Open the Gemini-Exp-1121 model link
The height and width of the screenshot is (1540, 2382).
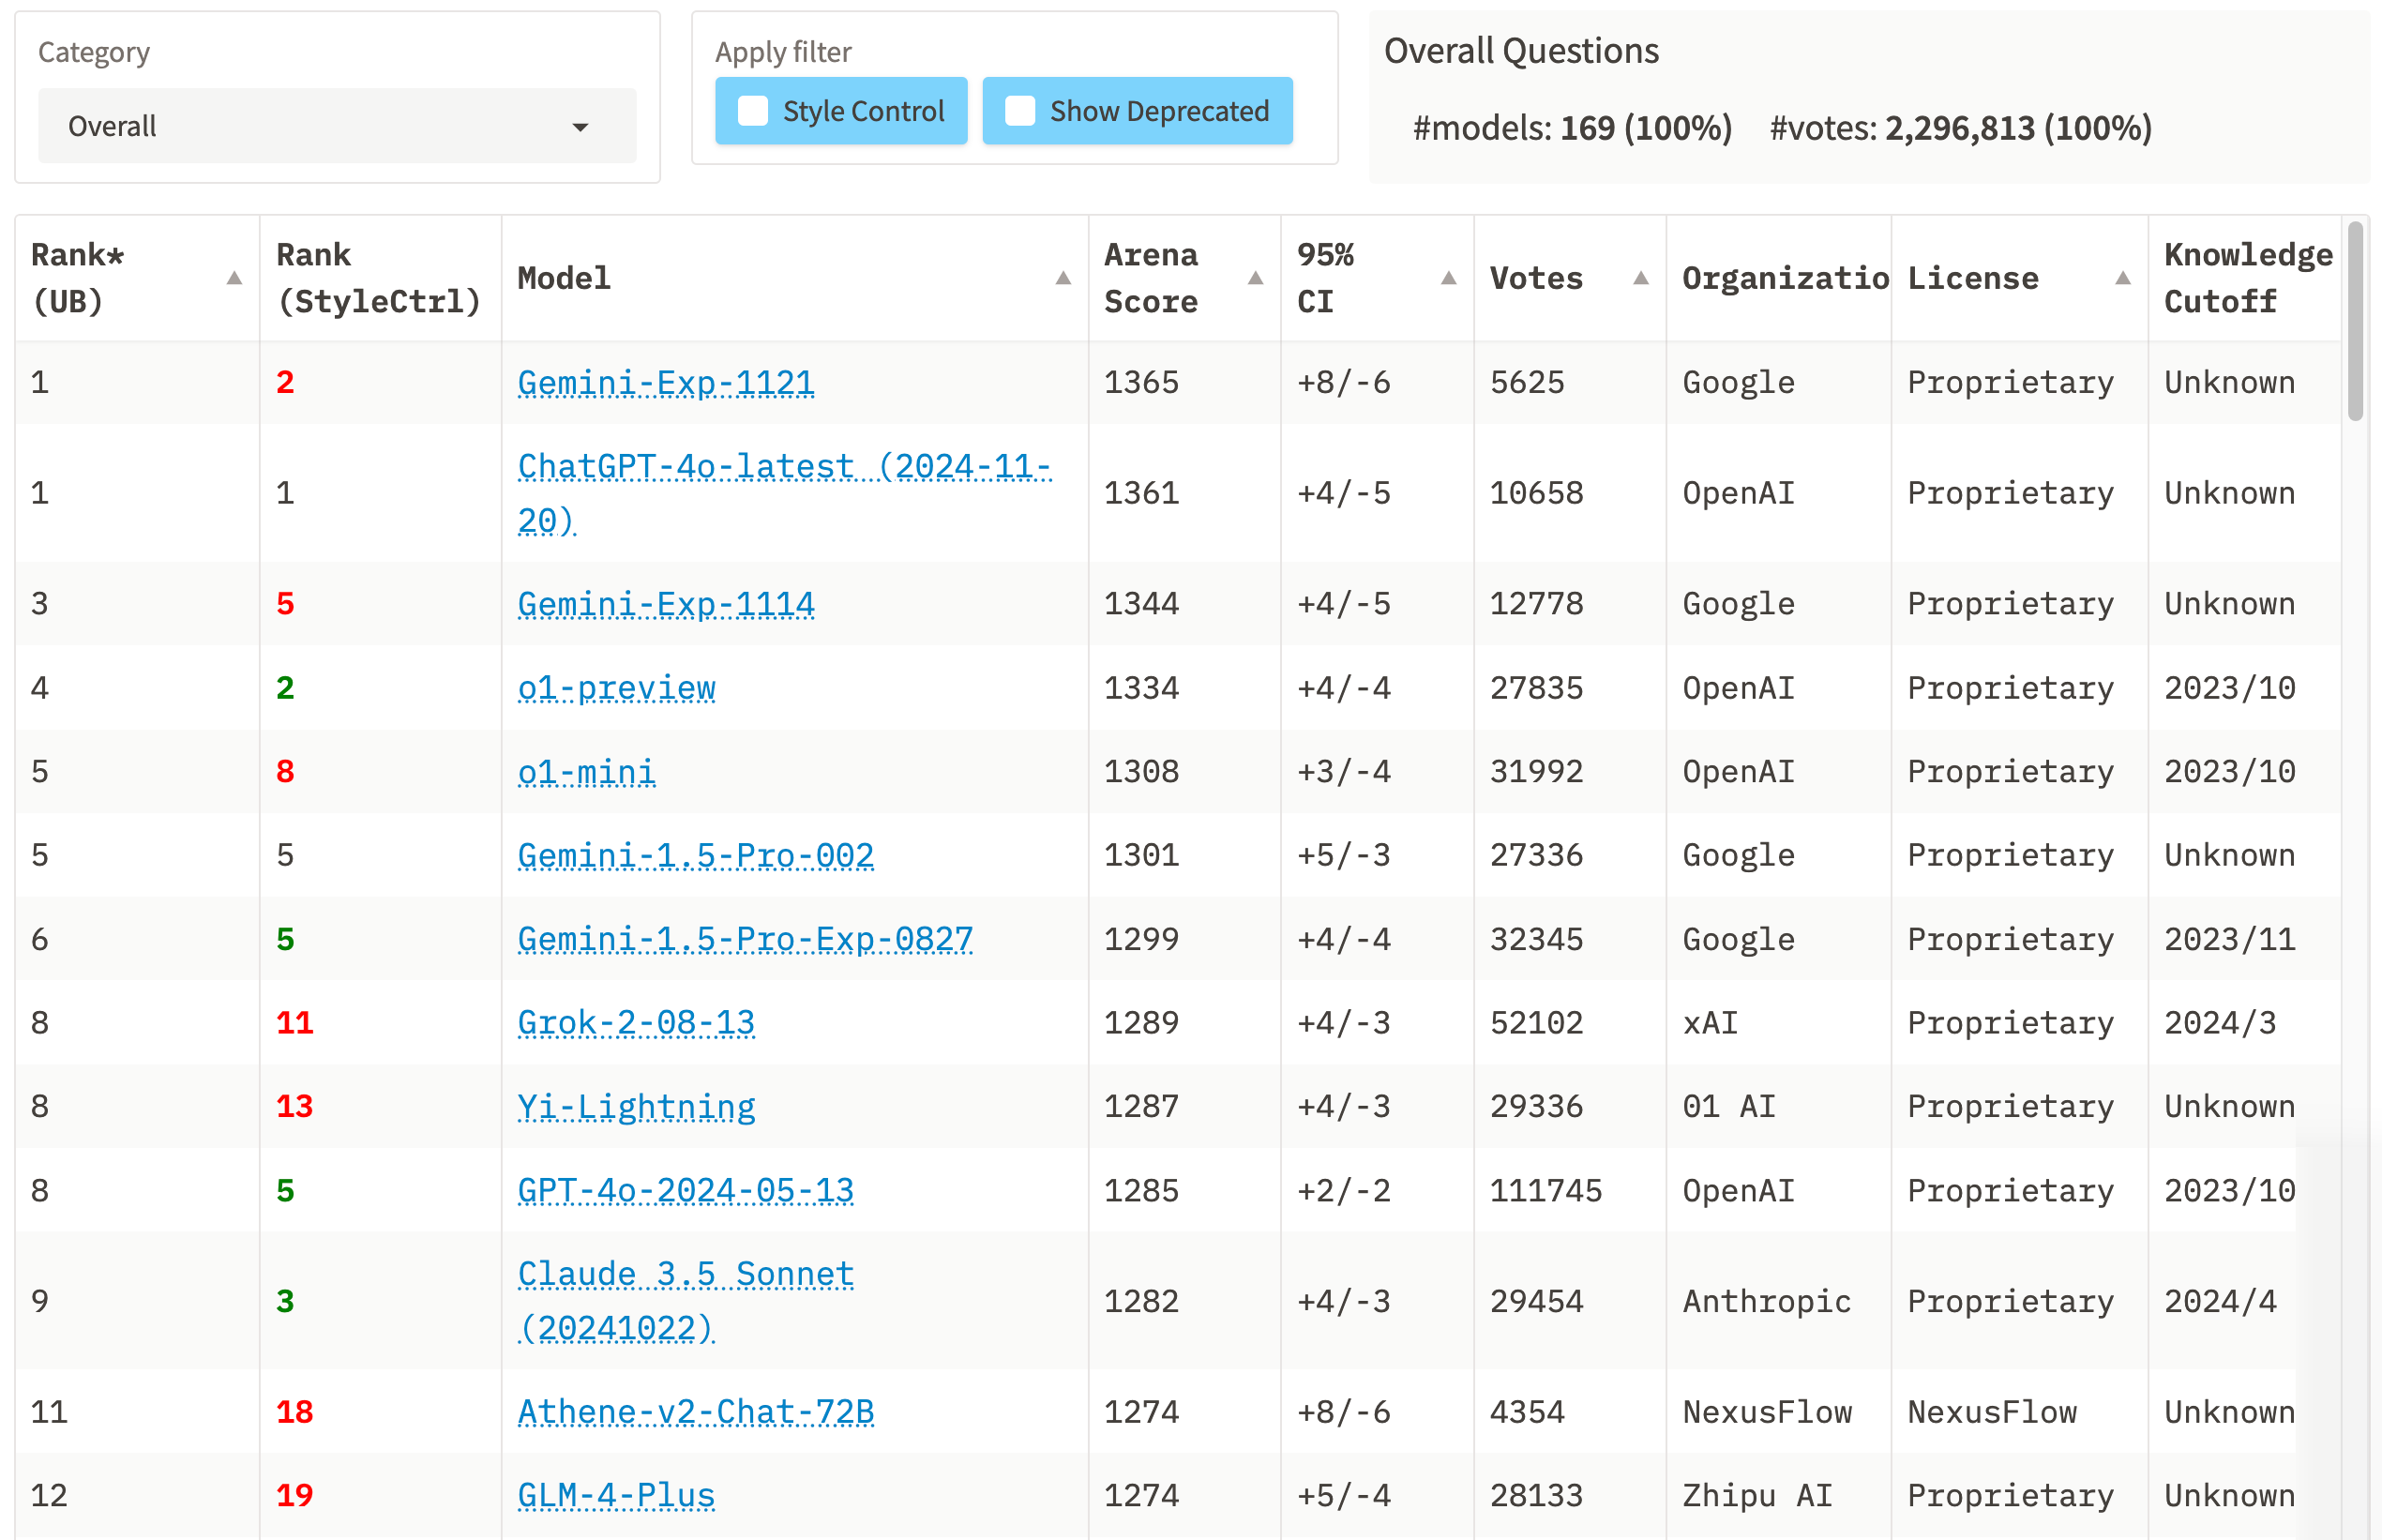(665, 382)
